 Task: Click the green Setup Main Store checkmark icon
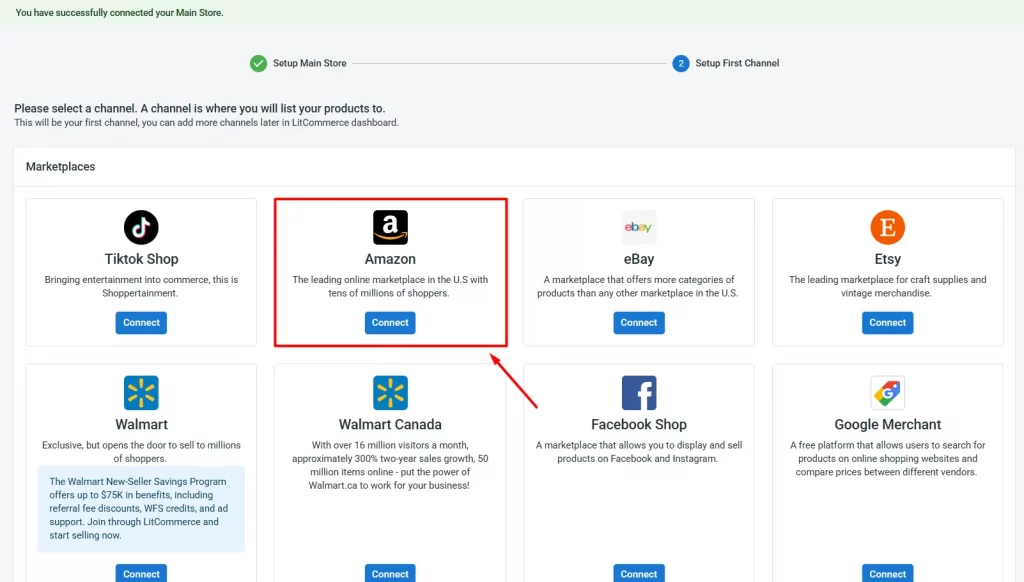pyautogui.click(x=258, y=62)
